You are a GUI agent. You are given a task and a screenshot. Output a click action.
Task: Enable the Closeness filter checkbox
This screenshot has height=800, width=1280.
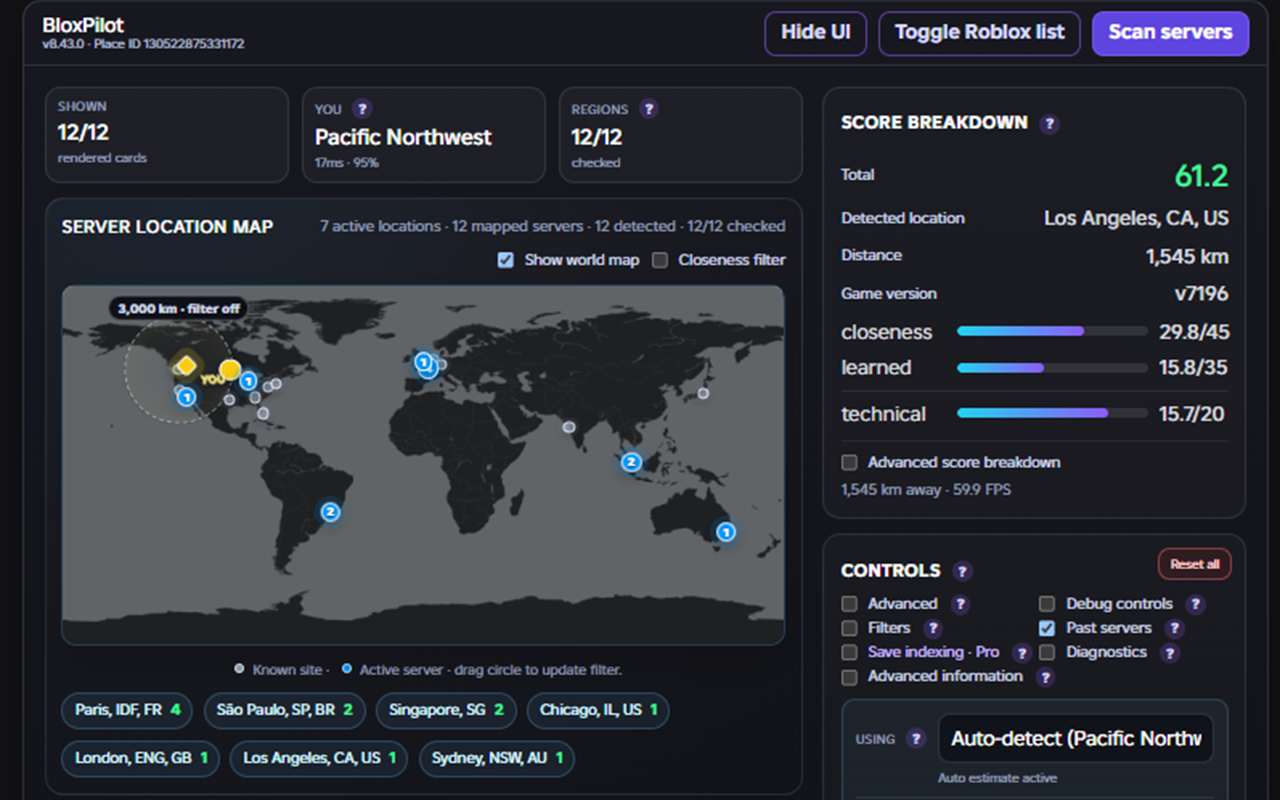point(660,260)
